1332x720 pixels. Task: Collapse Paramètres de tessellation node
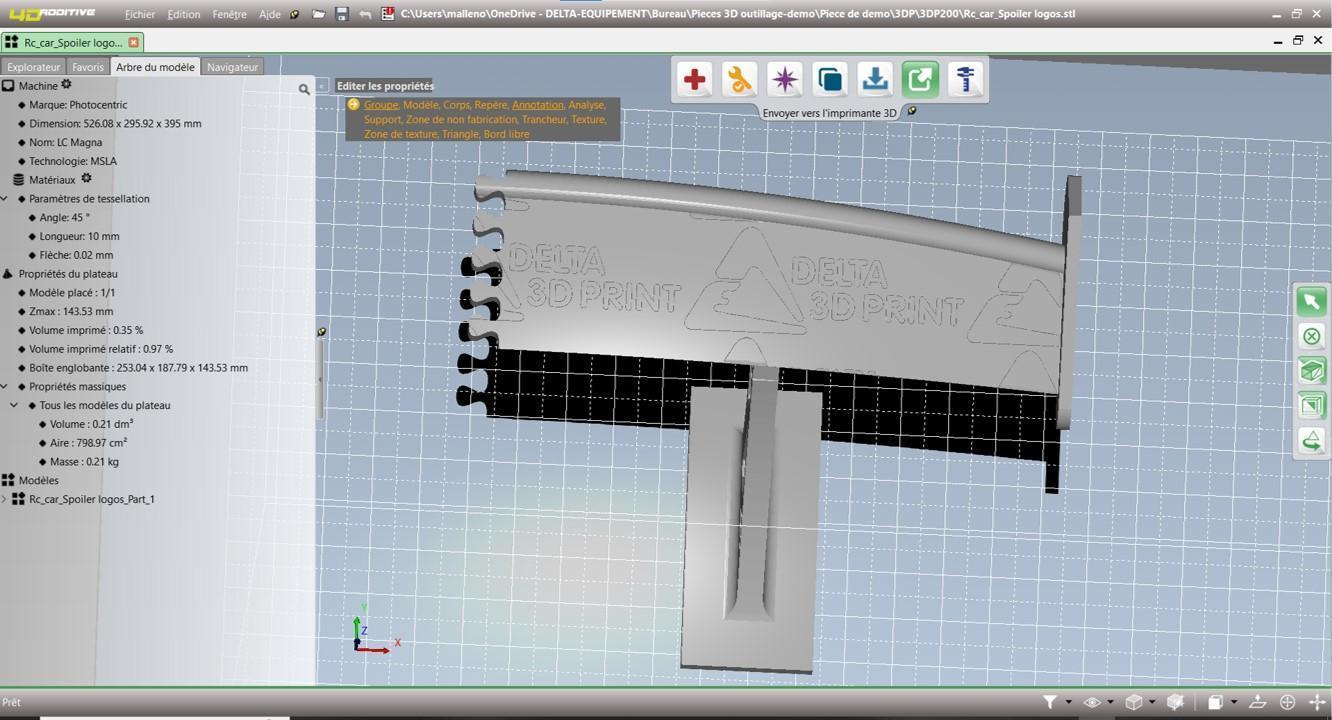(x=4, y=198)
